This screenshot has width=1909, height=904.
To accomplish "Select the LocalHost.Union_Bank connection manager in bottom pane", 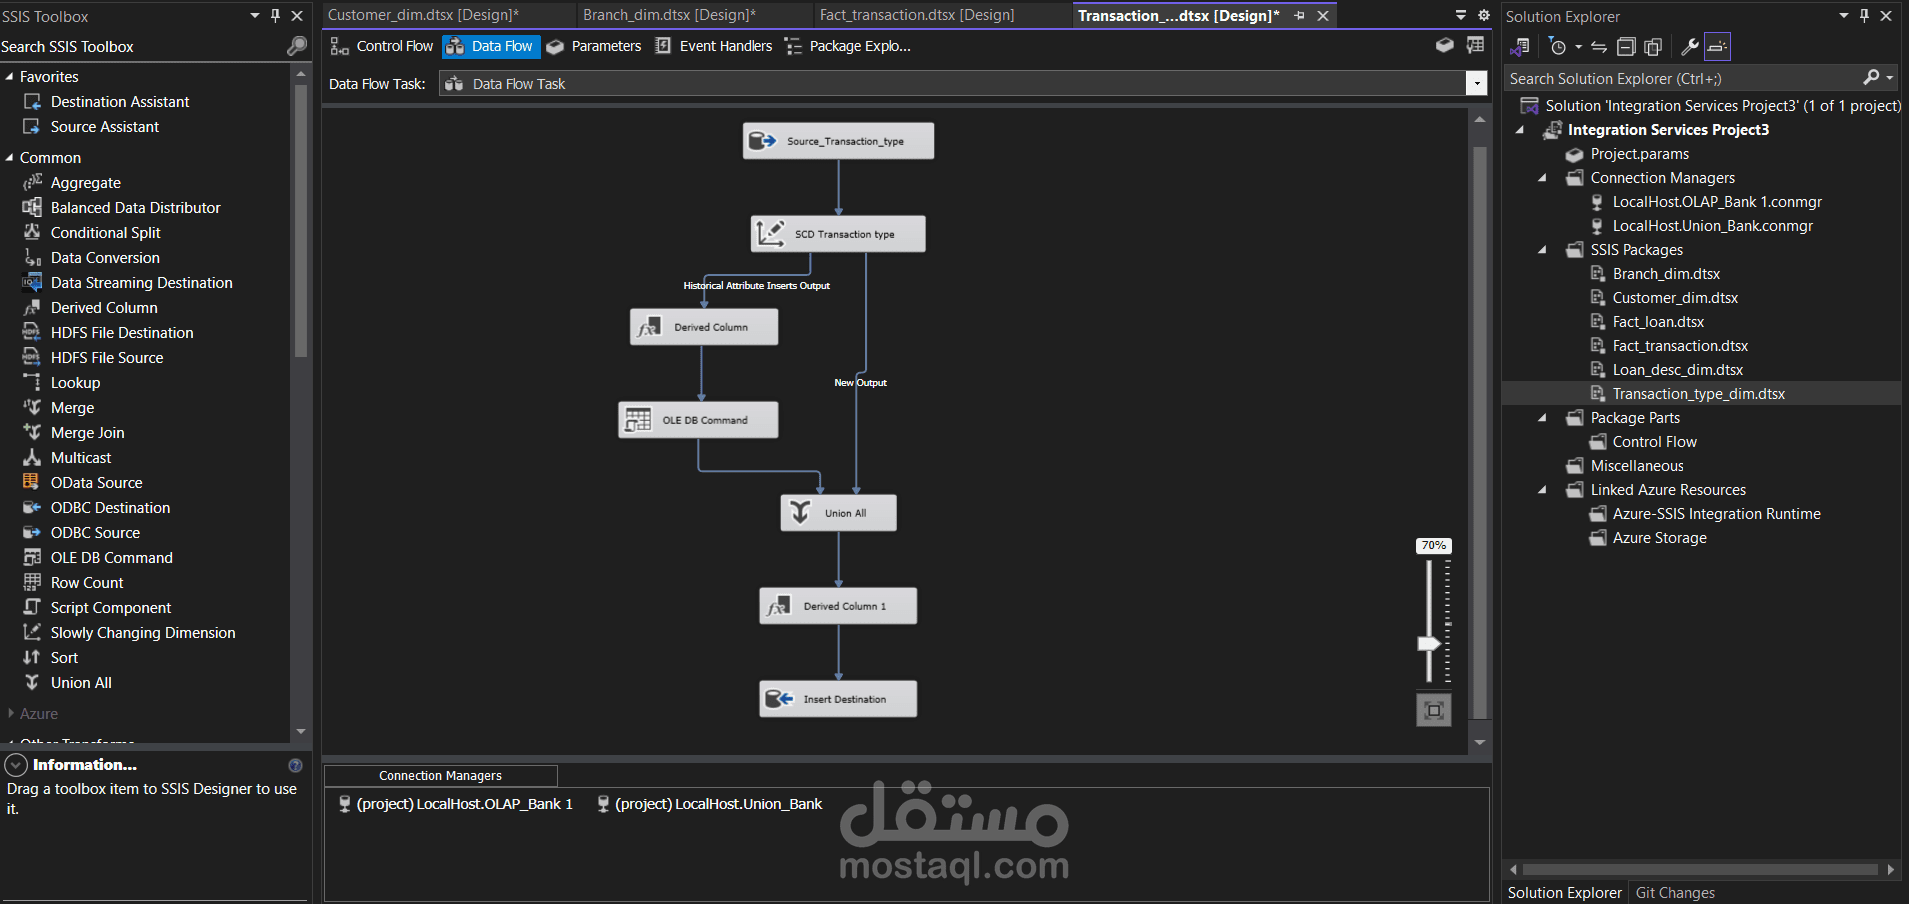I will (x=710, y=804).
